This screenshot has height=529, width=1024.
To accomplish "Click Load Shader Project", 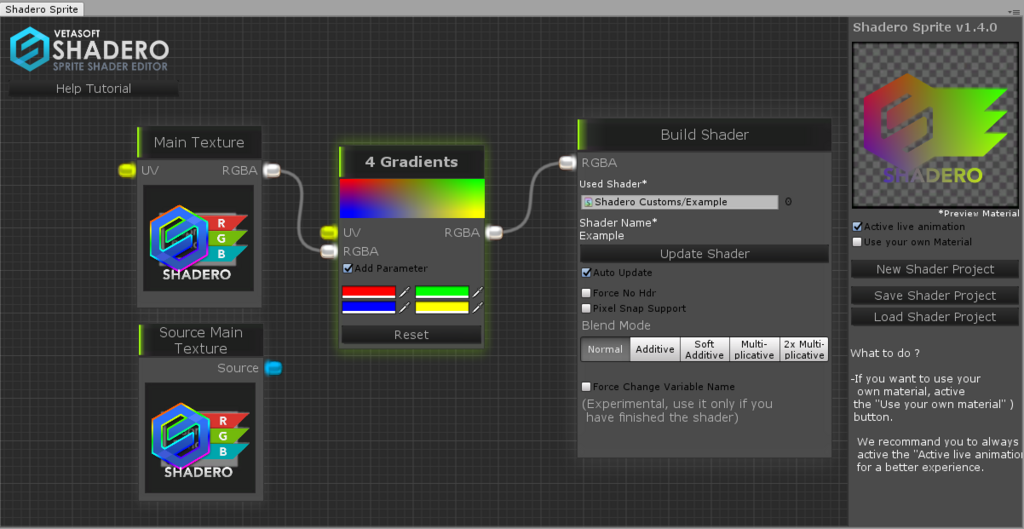I will (x=935, y=317).
